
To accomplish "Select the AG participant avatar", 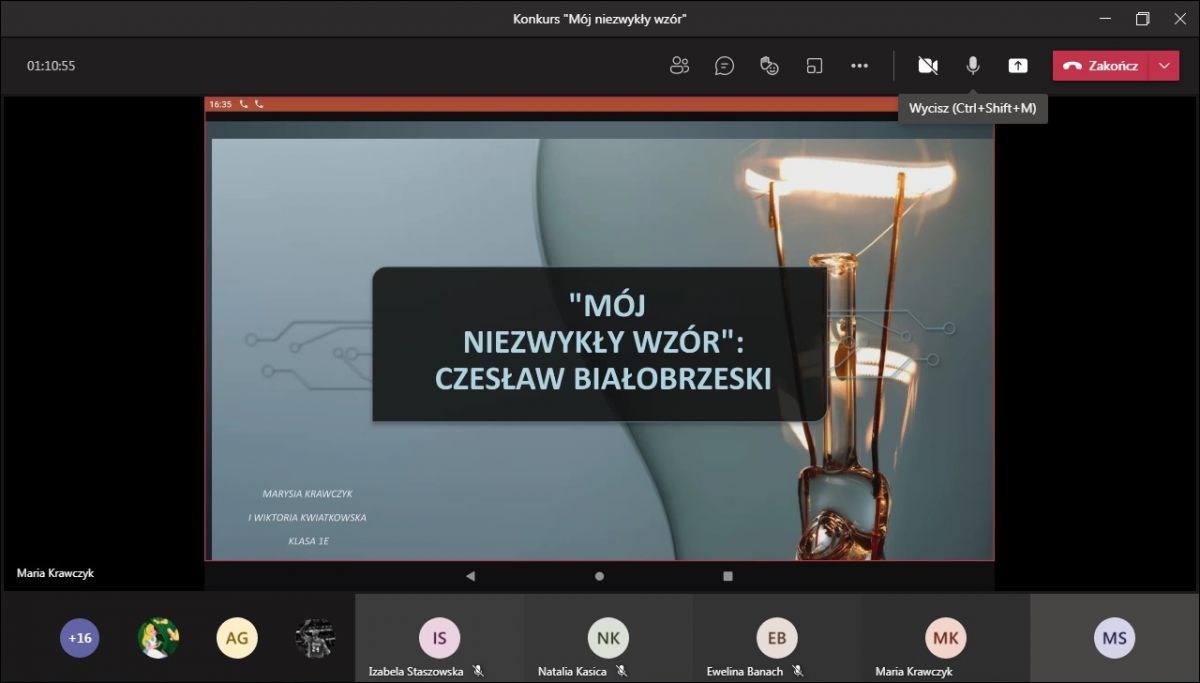I will [237, 638].
